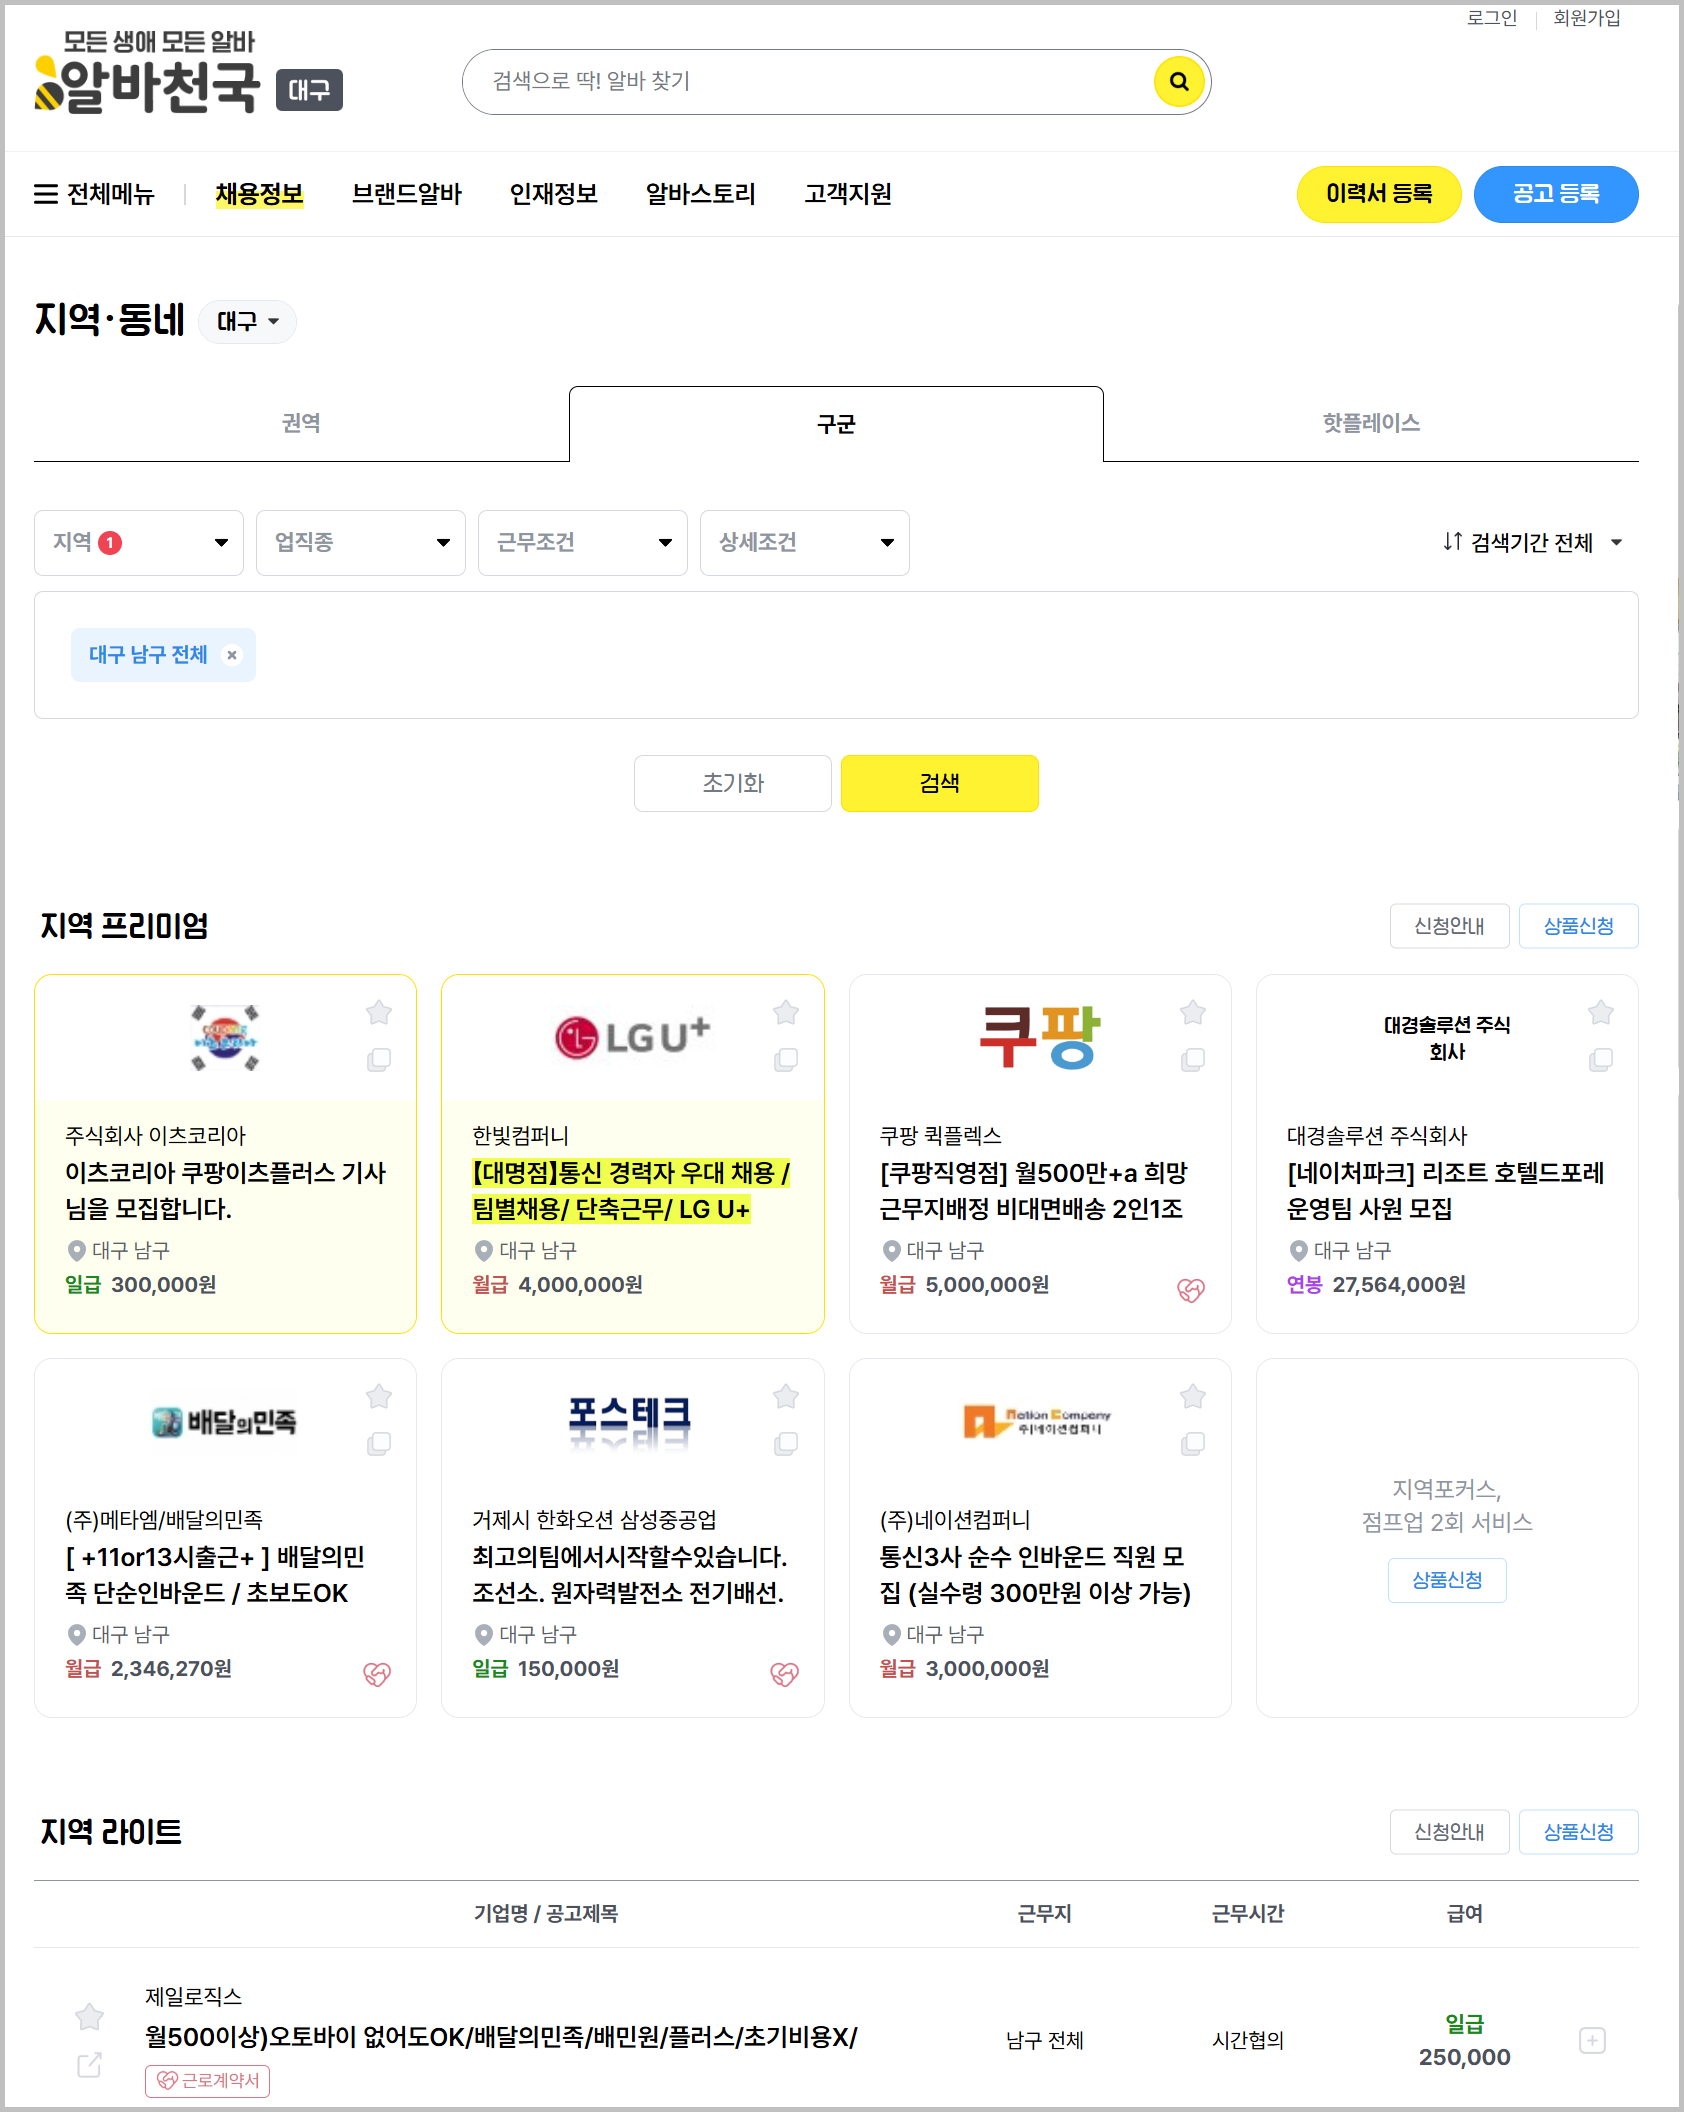The height and width of the screenshot is (2112, 1684).
Task: Expand the 지역 filter dropdown
Action: click(139, 543)
